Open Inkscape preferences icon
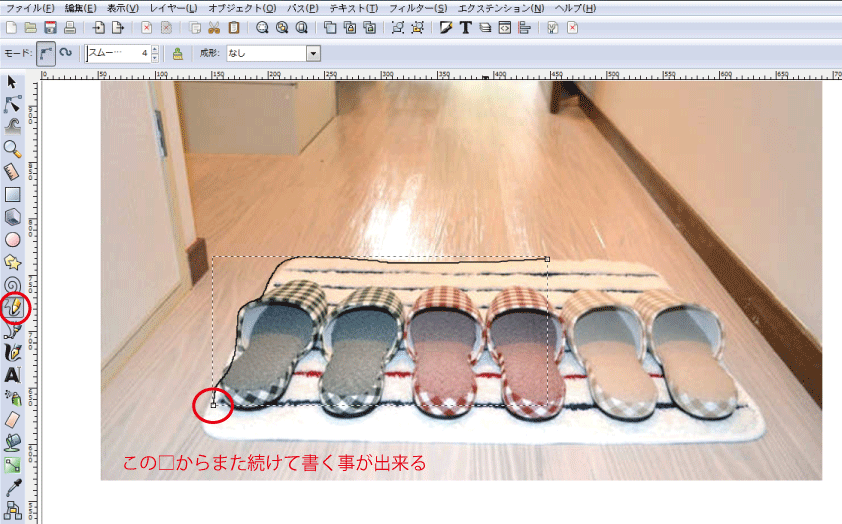This screenshot has width=842, height=524. (553, 27)
